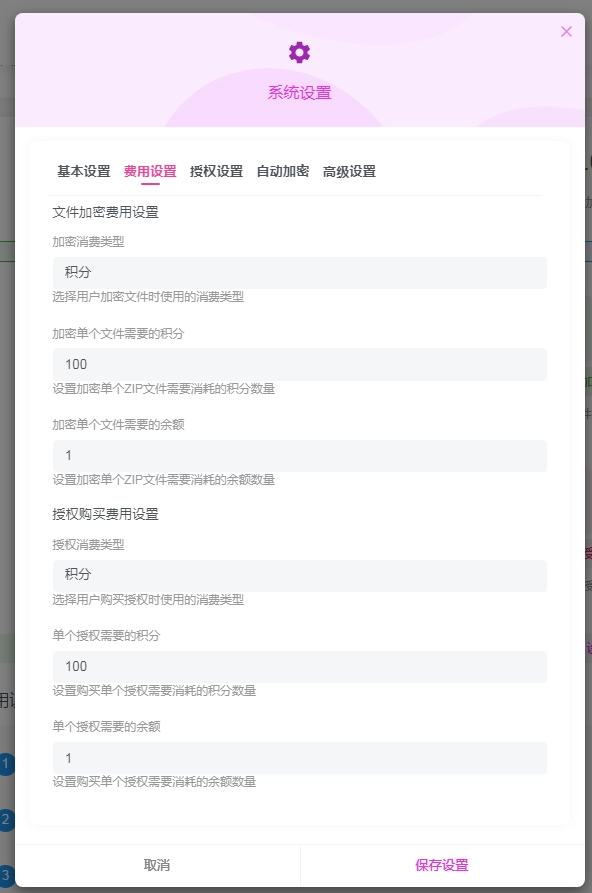Click the 授权消费类型 label
The image size is (592, 893).
click(x=88, y=545)
